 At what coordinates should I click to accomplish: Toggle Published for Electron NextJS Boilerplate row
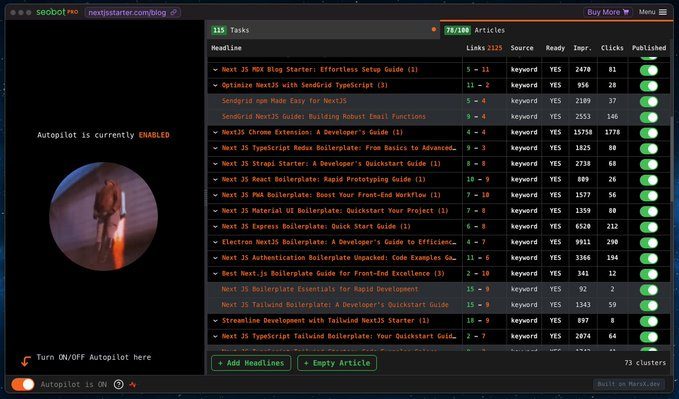point(649,242)
